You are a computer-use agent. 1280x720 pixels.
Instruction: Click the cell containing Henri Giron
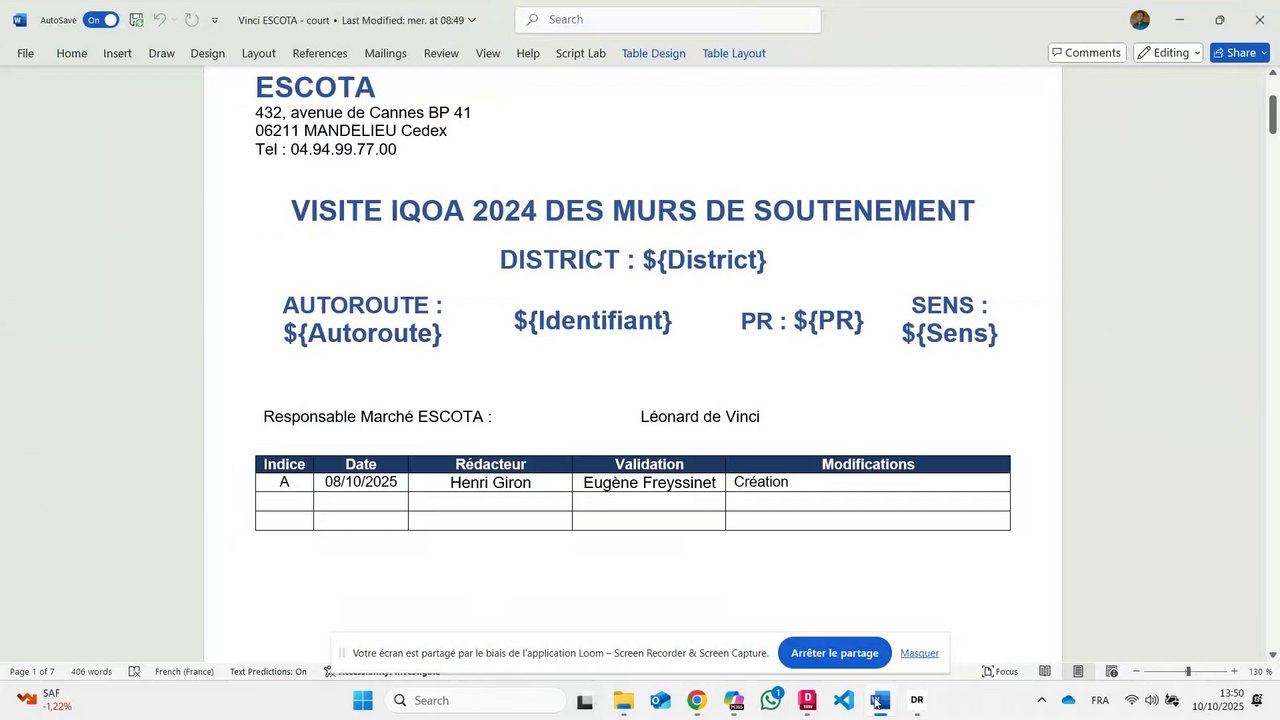[490, 482]
